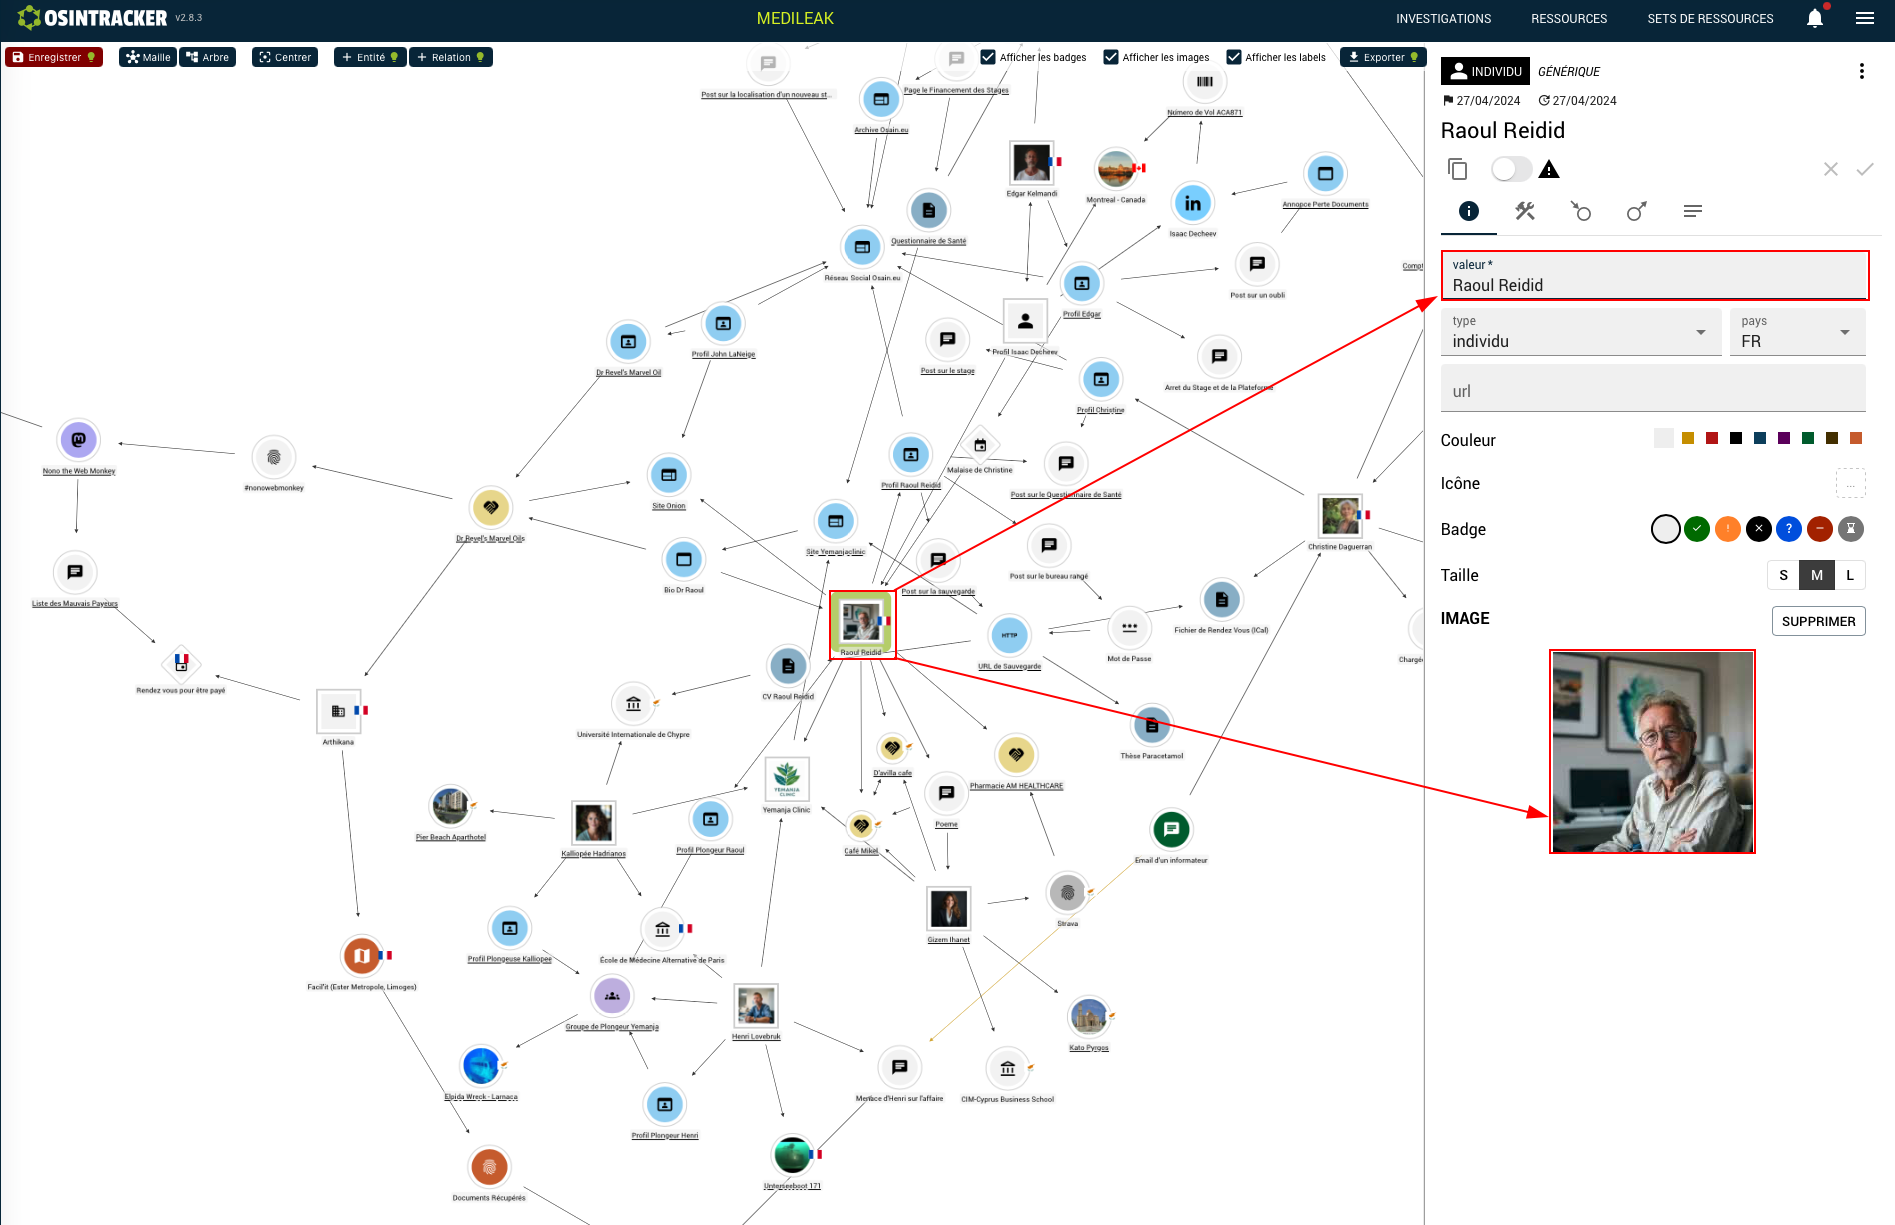1895x1225 pixels.
Task: Pick the dark green color swatch
Action: (1808, 438)
